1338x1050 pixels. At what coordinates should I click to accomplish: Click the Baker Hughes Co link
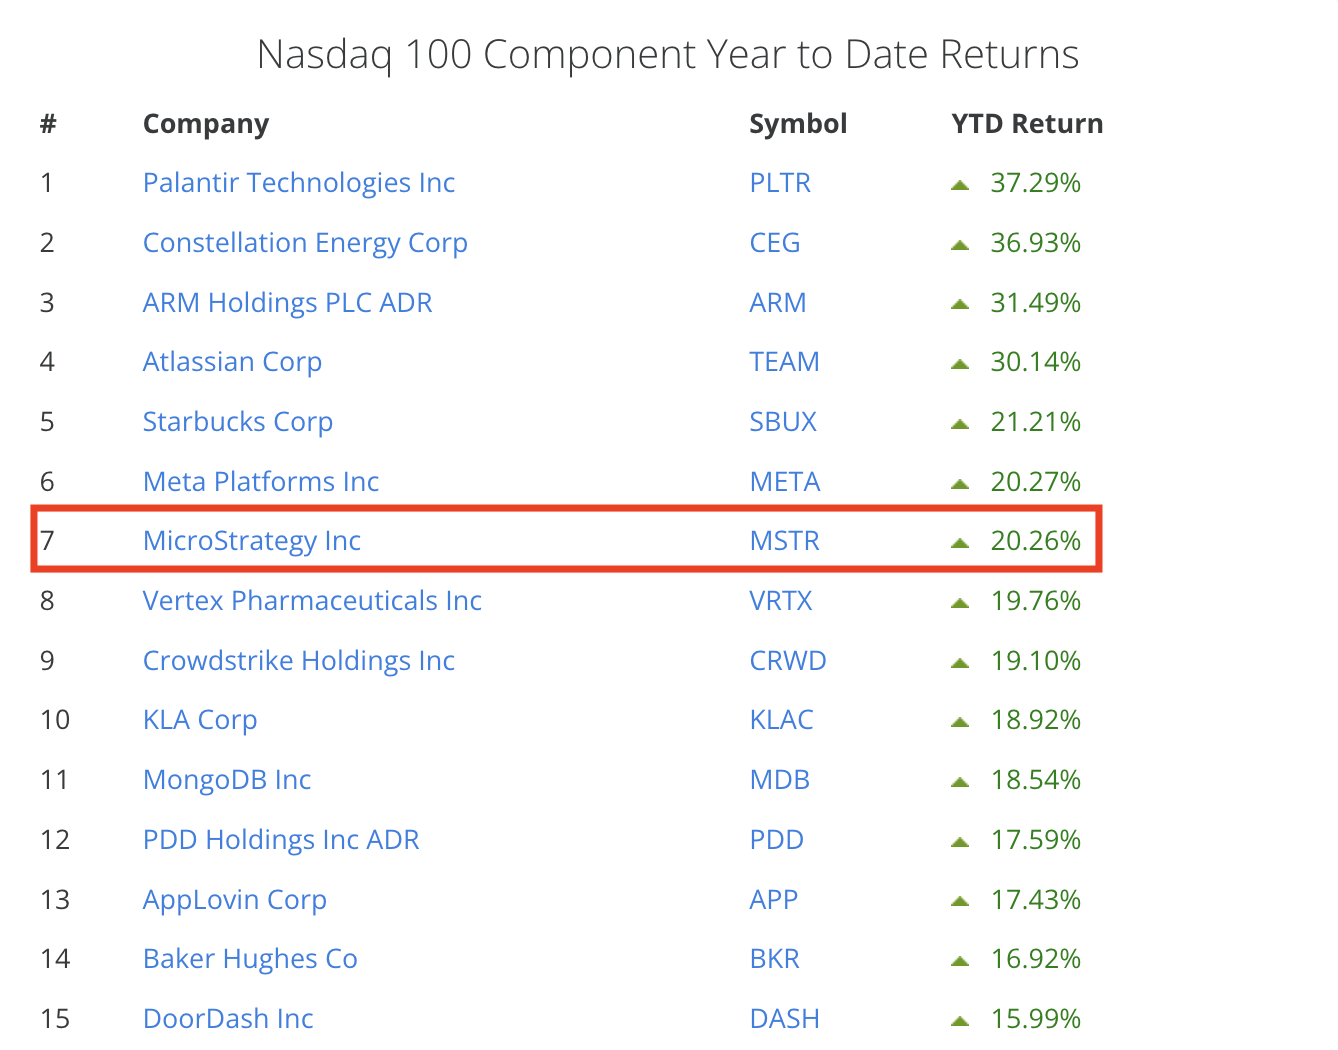[250, 959]
